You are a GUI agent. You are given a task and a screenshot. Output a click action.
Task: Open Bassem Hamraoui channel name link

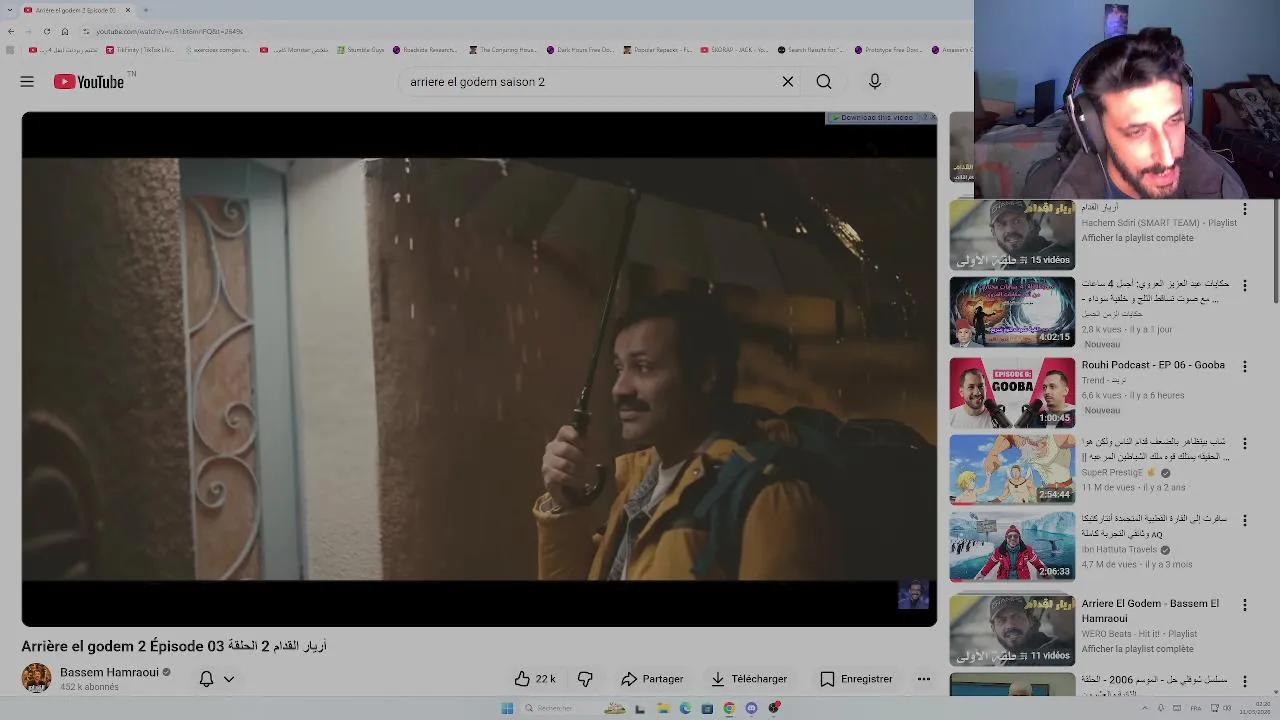[109, 673]
